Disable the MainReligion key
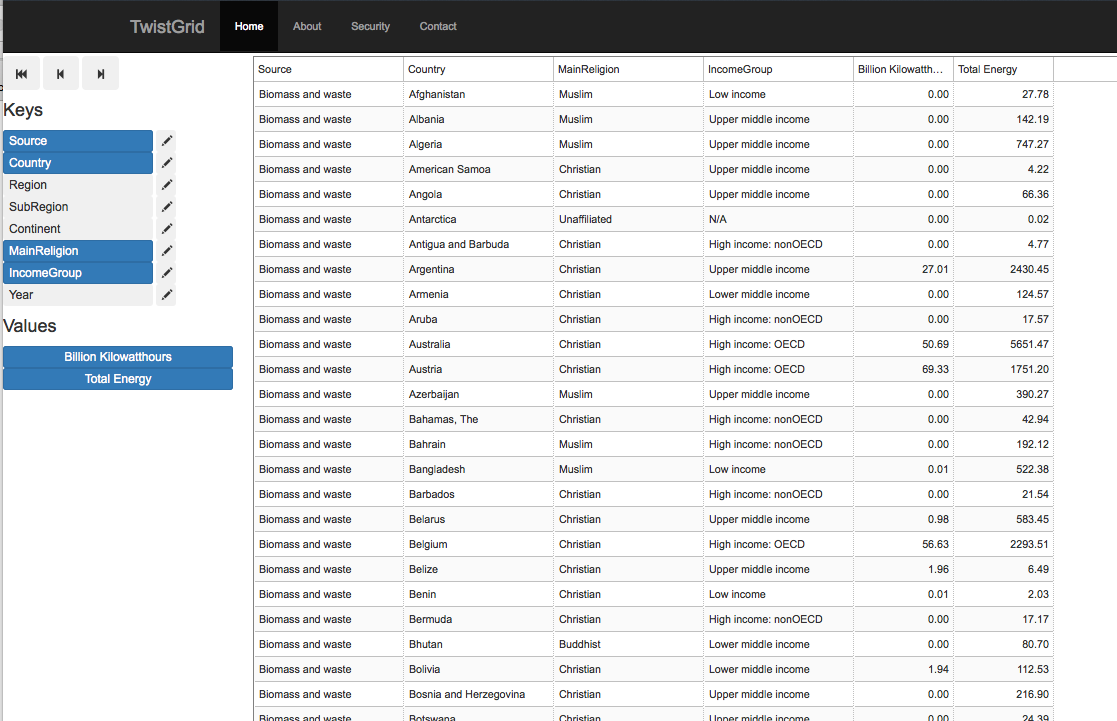1117x721 pixels. [x=78, y=251]
